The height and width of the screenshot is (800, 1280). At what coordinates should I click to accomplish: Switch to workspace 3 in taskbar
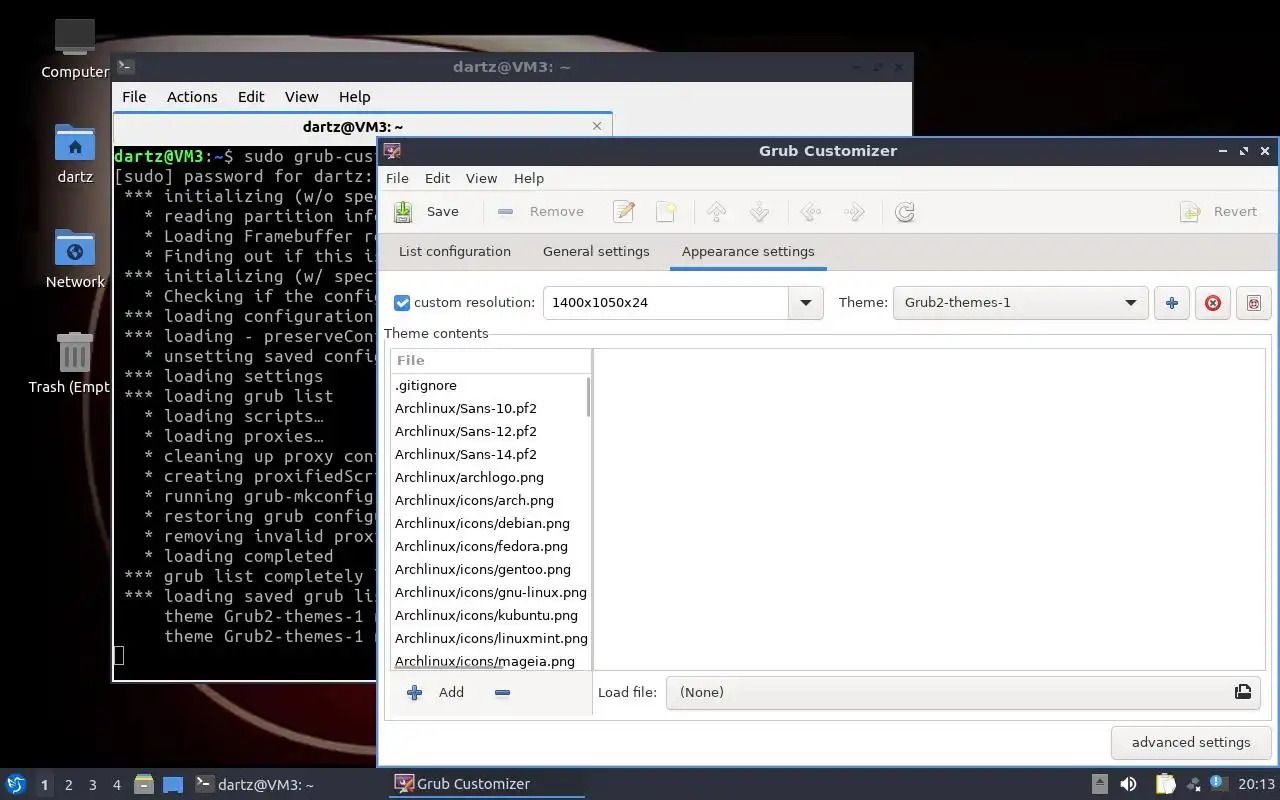93,785
